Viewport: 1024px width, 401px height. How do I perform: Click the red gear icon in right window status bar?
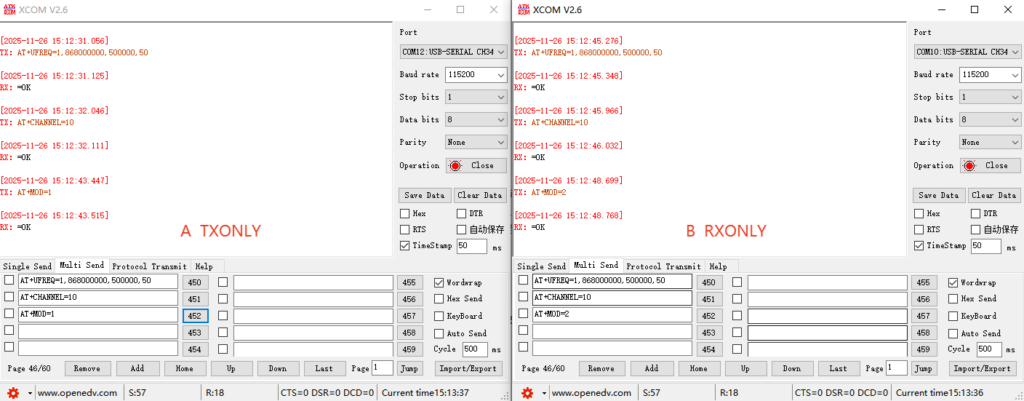524,392
